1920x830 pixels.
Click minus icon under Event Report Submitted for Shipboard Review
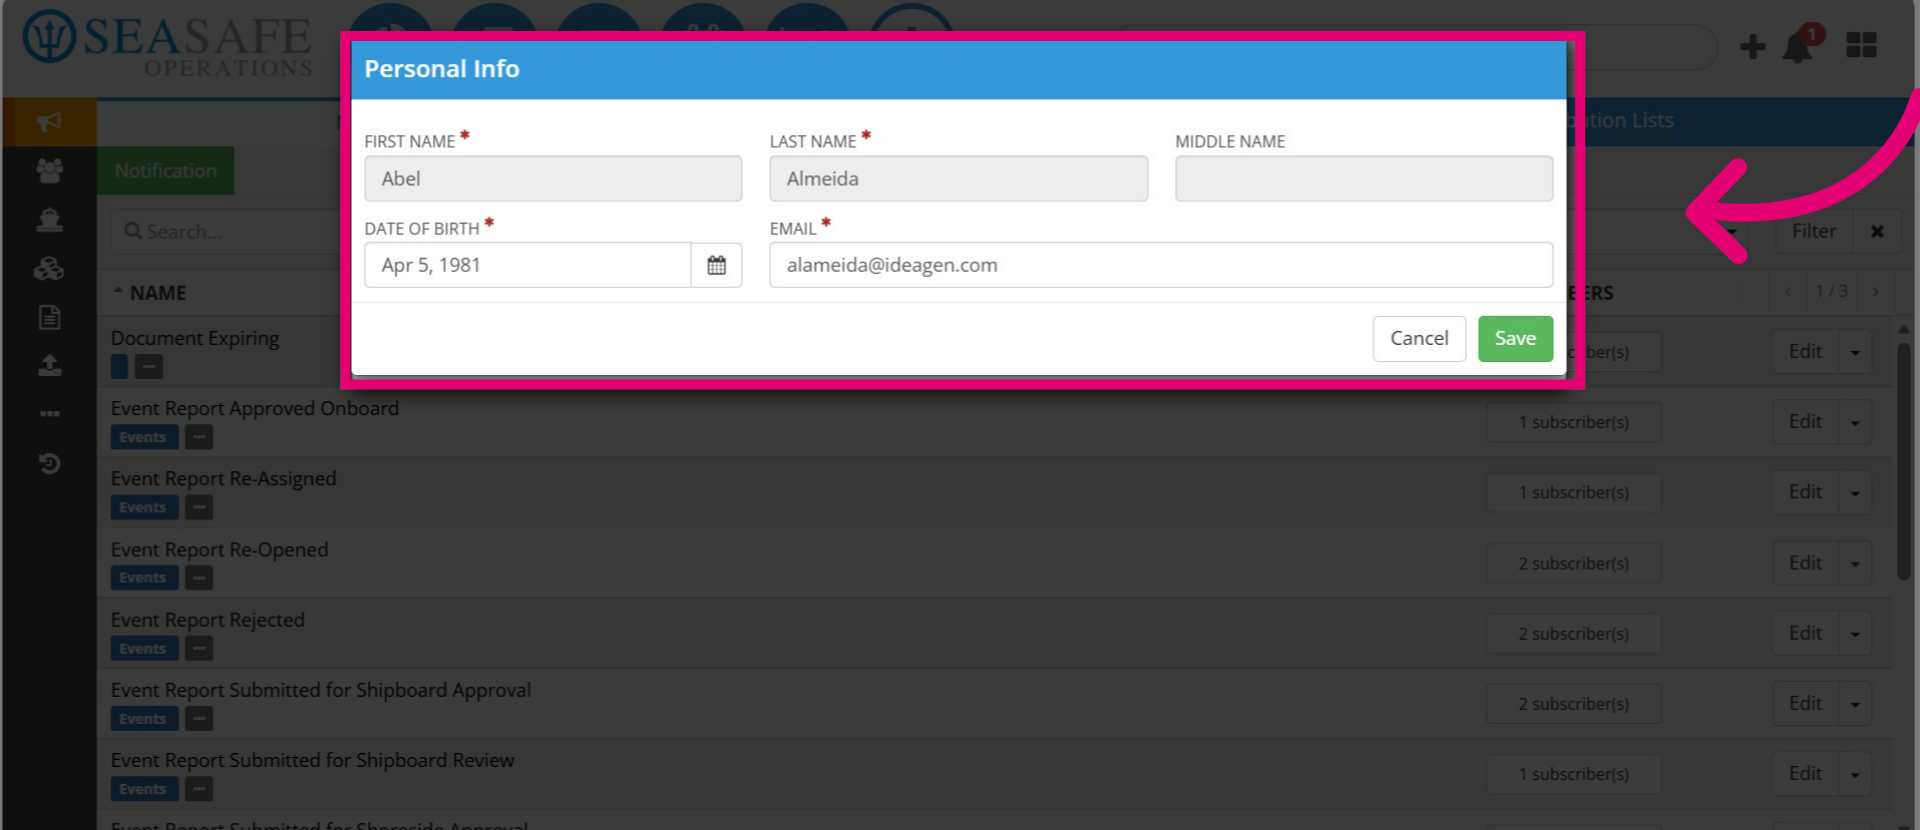199,789
